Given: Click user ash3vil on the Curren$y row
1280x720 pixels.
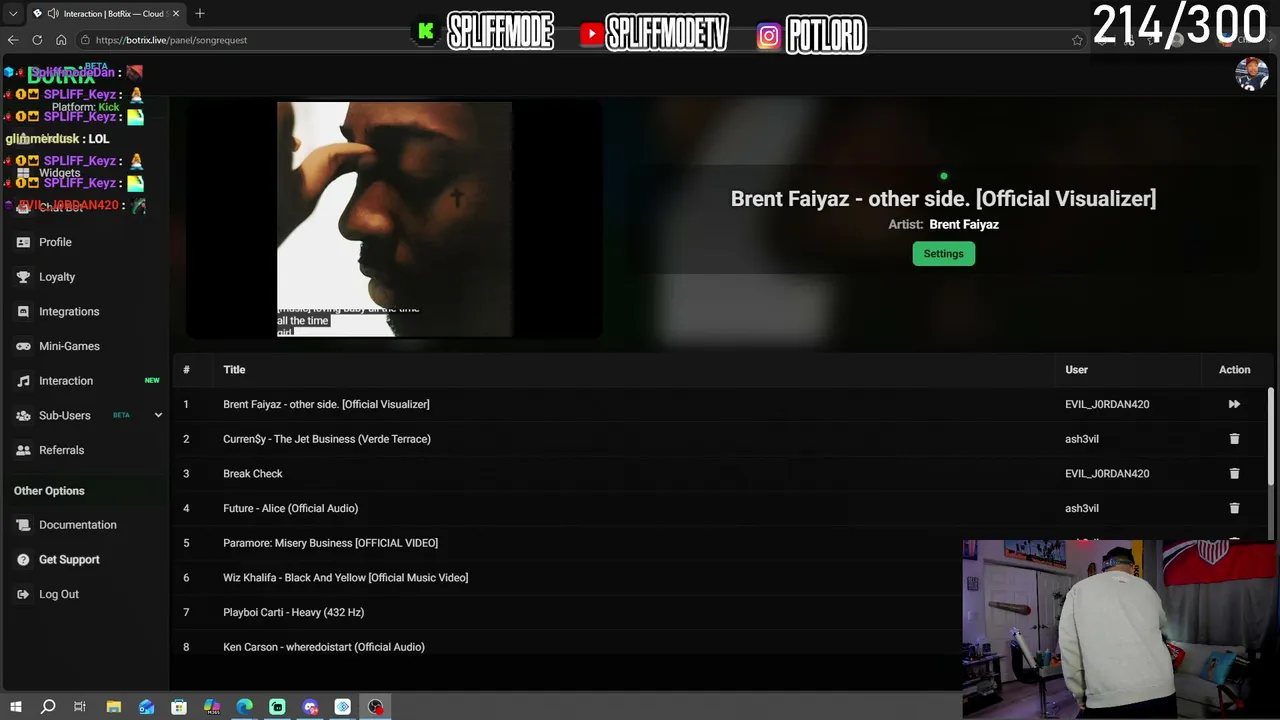Looking at the screenshot, I should pyautogui.click(x=1082, y=439).
